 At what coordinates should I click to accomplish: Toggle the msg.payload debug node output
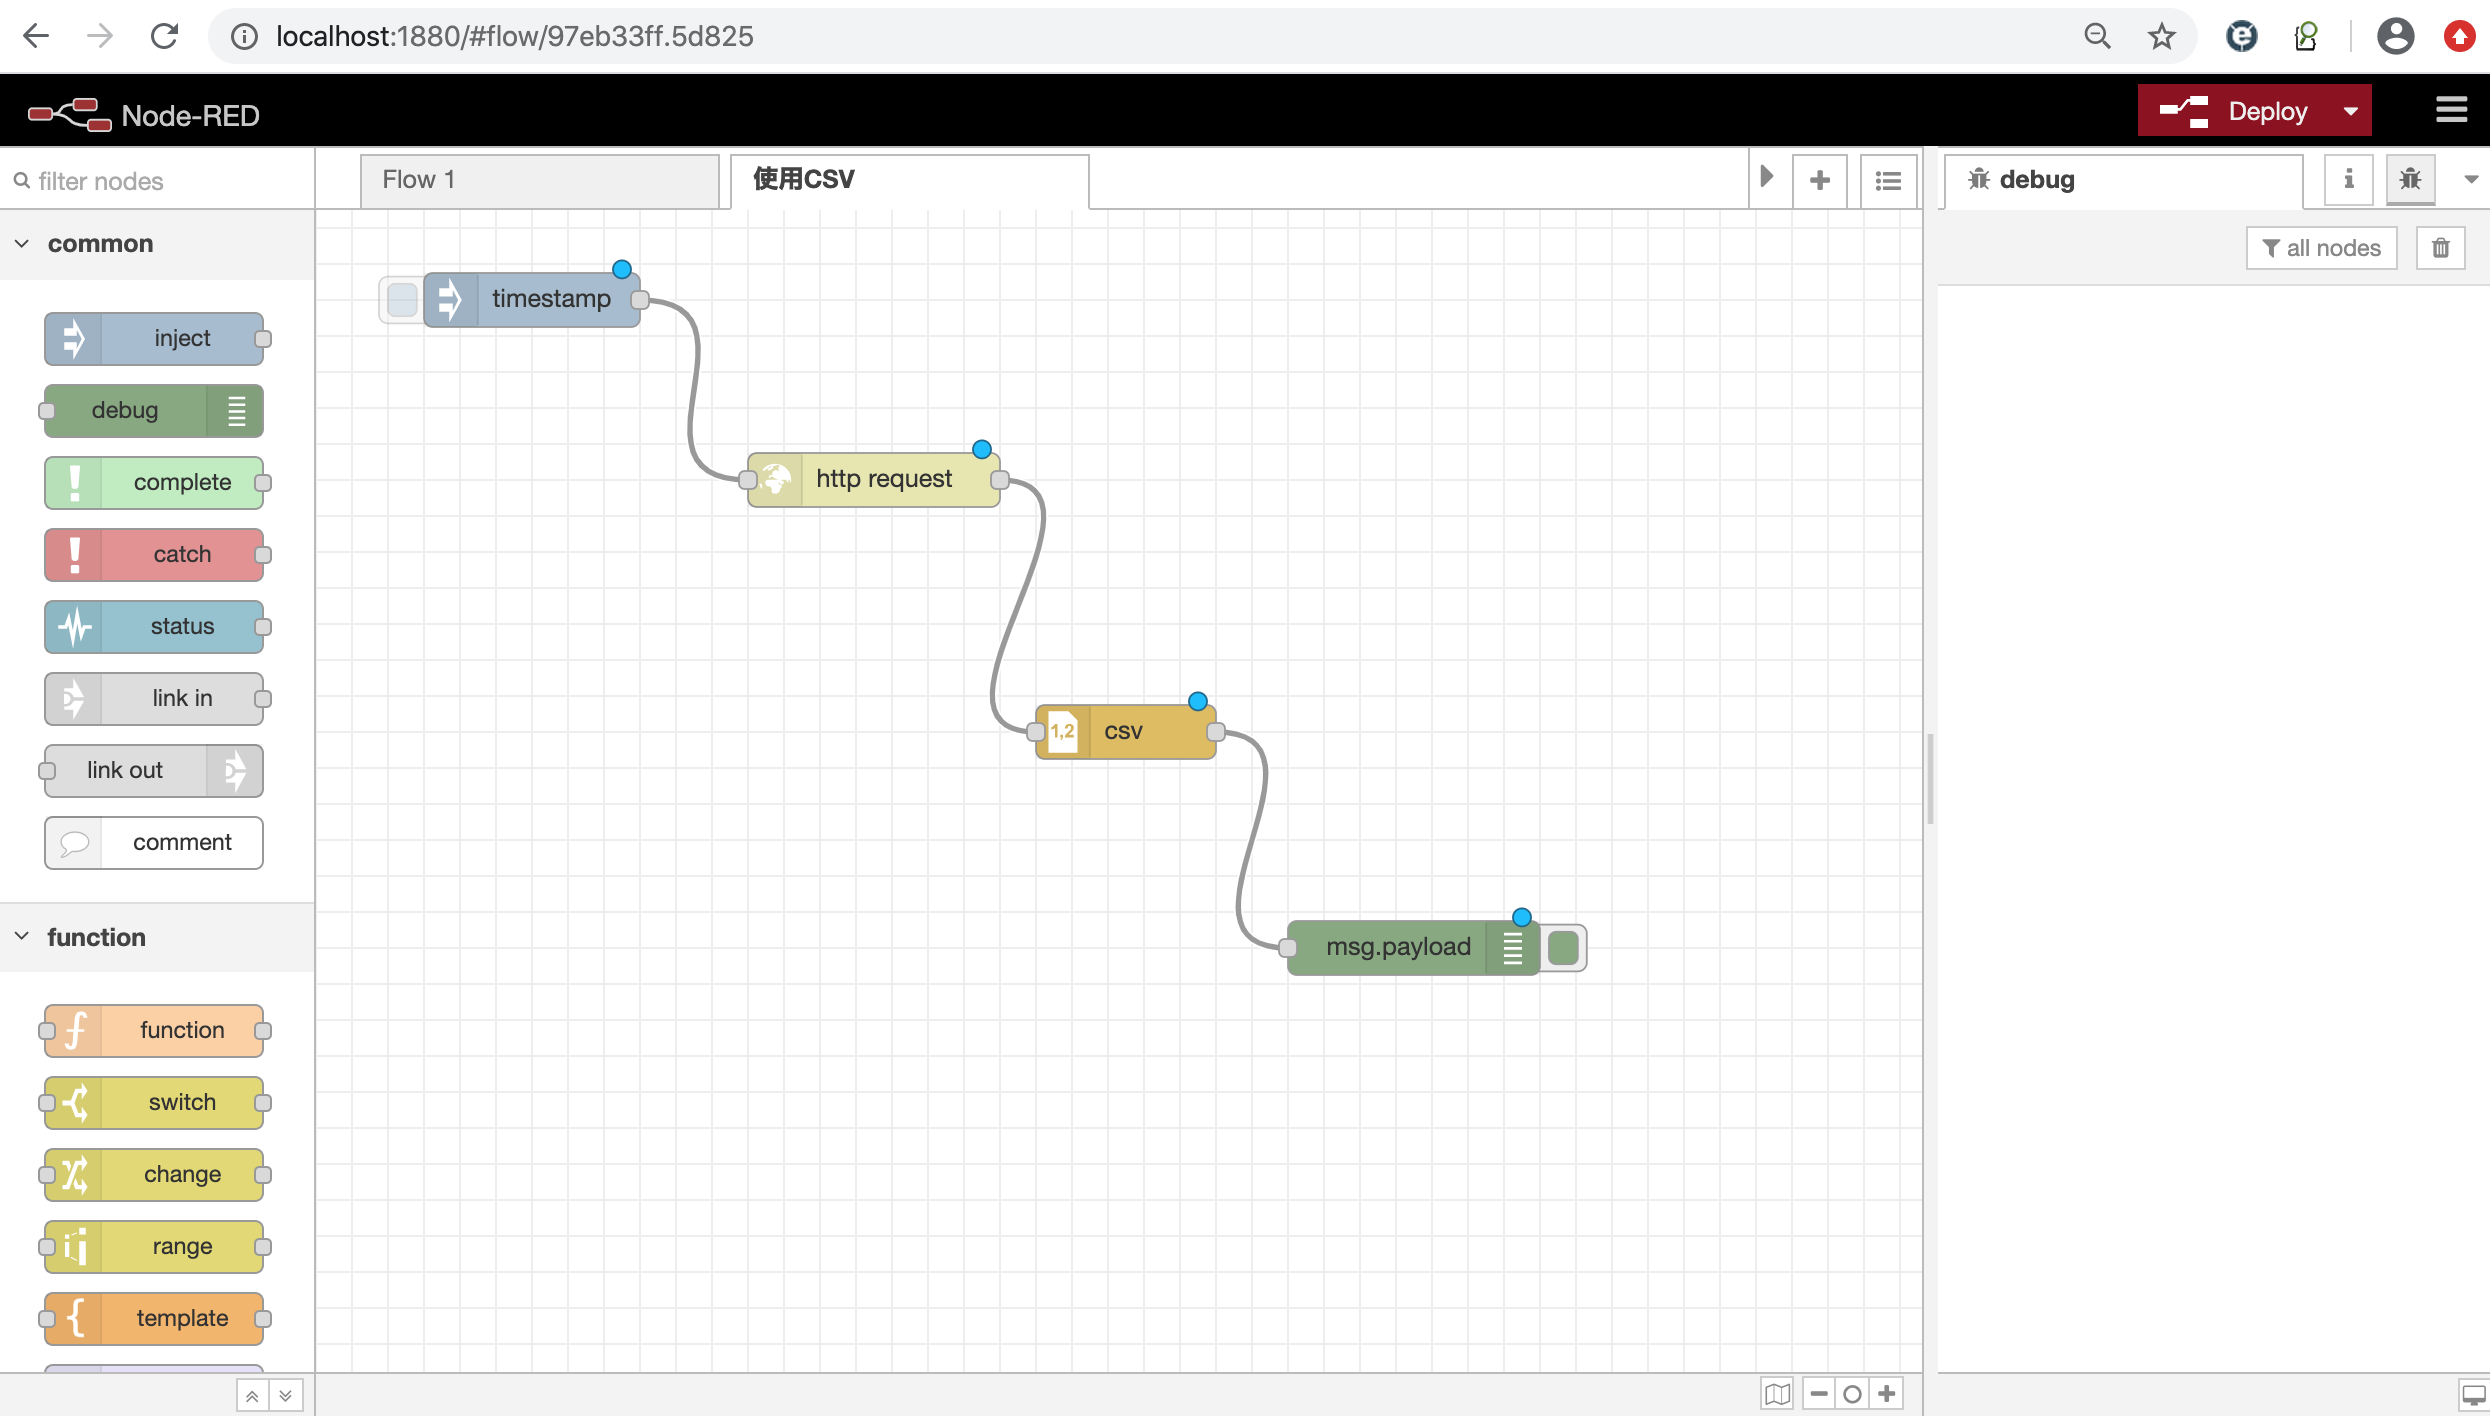pyautogui.click(x=1563, y=947)
